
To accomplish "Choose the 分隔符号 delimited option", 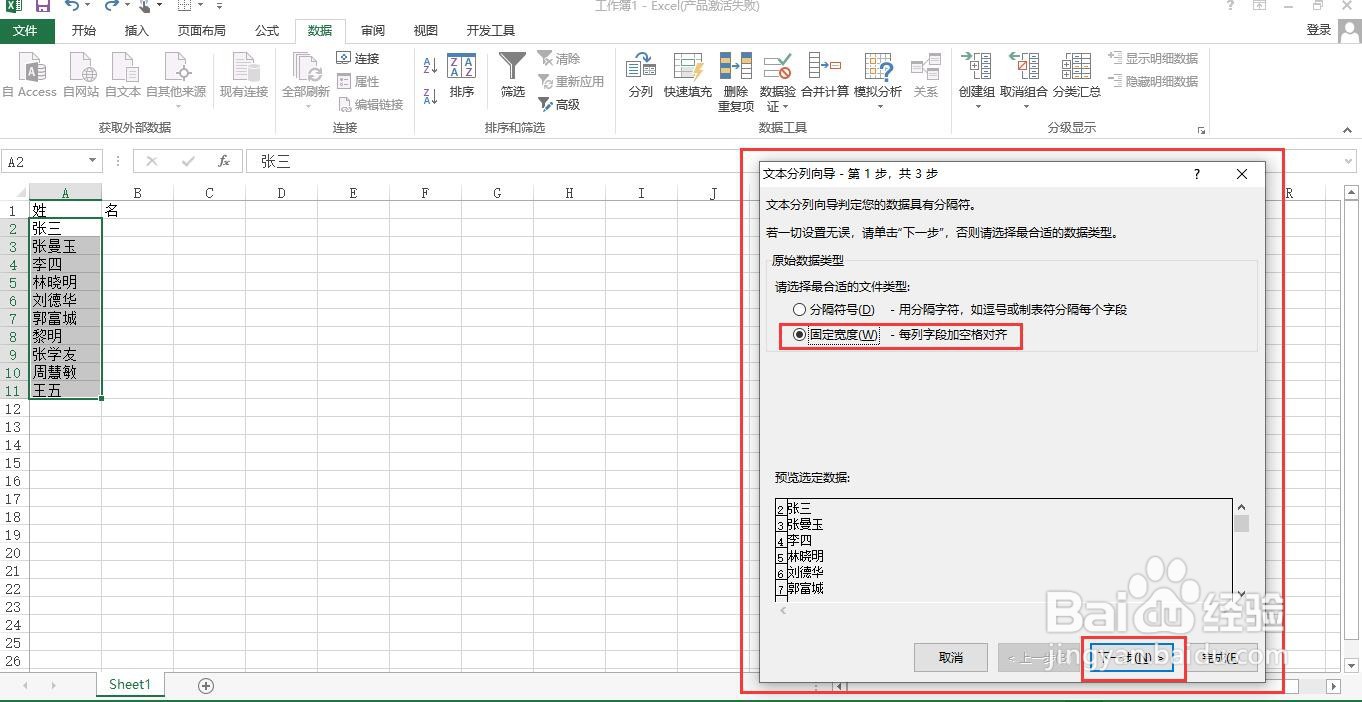I will click(x=799, y=310).
